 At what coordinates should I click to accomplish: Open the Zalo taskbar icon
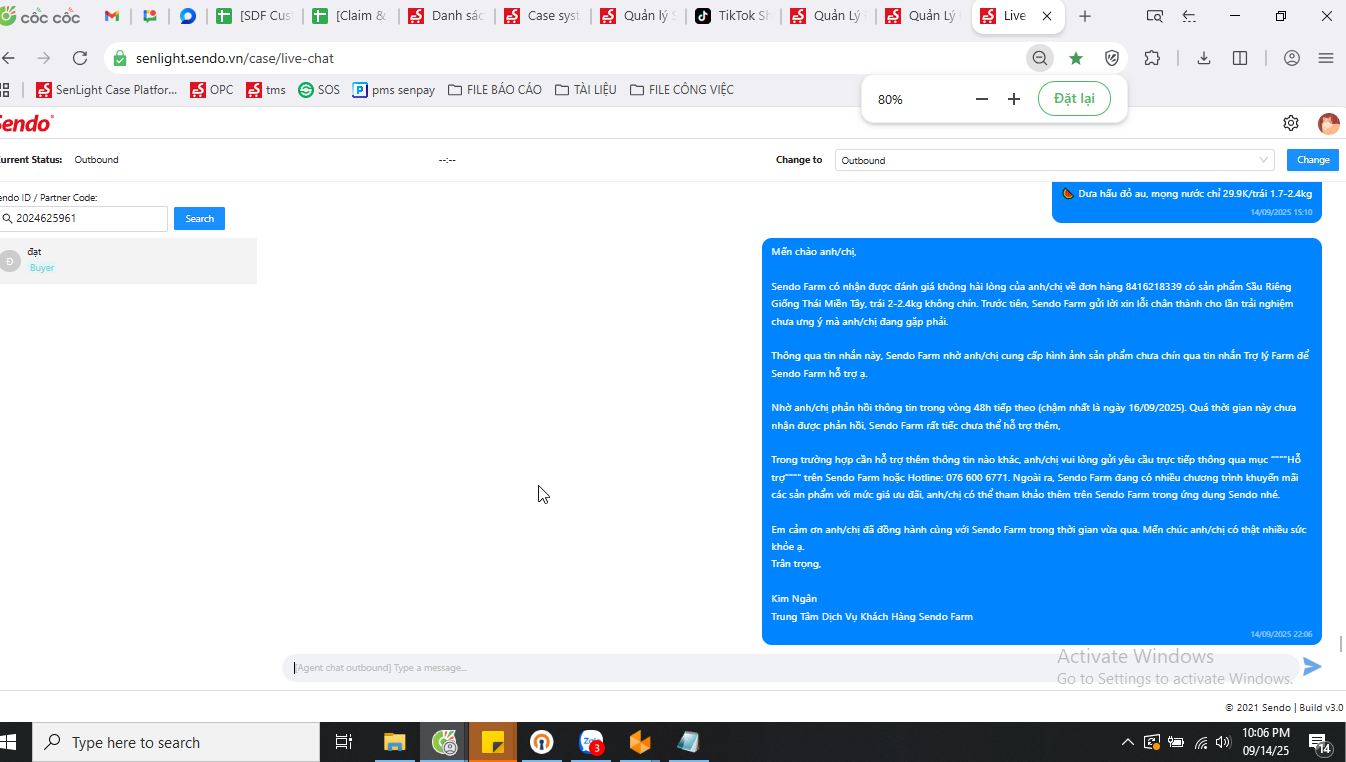point(591,742)
